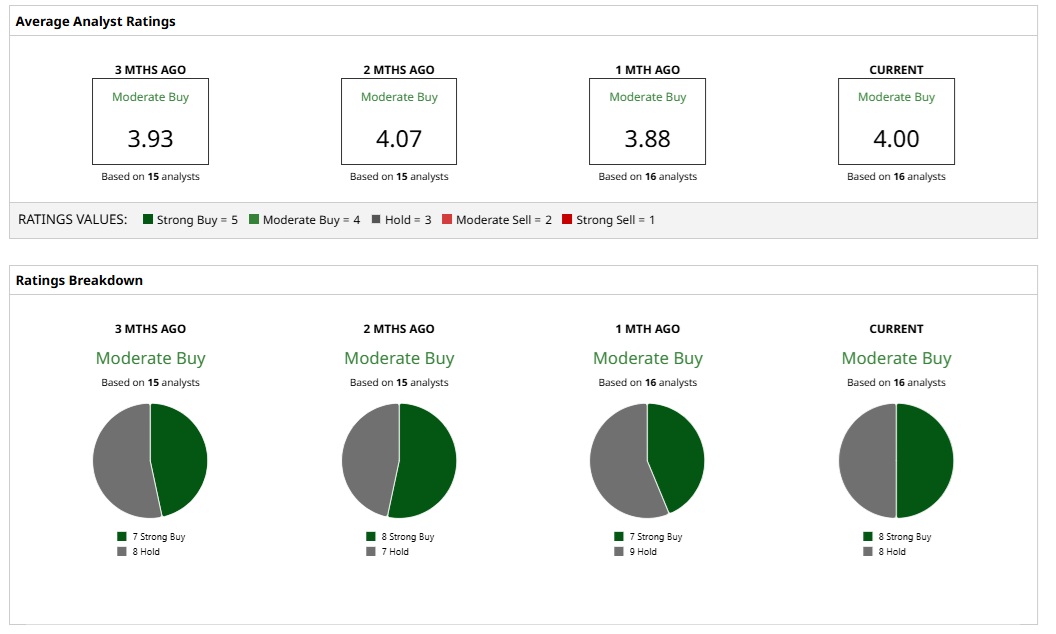Viewport: 1056px width, 634px height.
Task: Click the Average Analyst Ratings section header
Action: (96, 22)
